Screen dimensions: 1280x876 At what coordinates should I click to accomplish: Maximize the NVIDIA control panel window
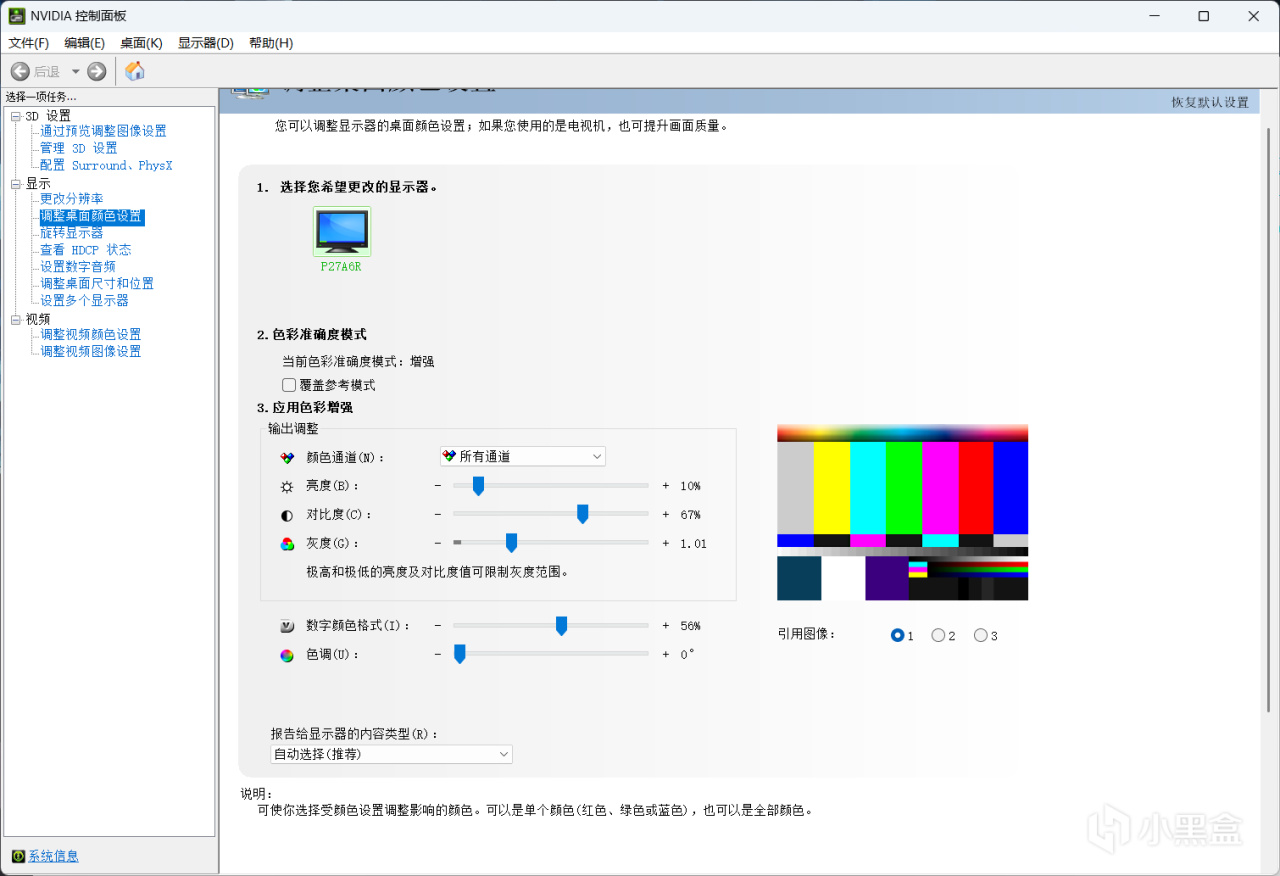[1203, 16]
